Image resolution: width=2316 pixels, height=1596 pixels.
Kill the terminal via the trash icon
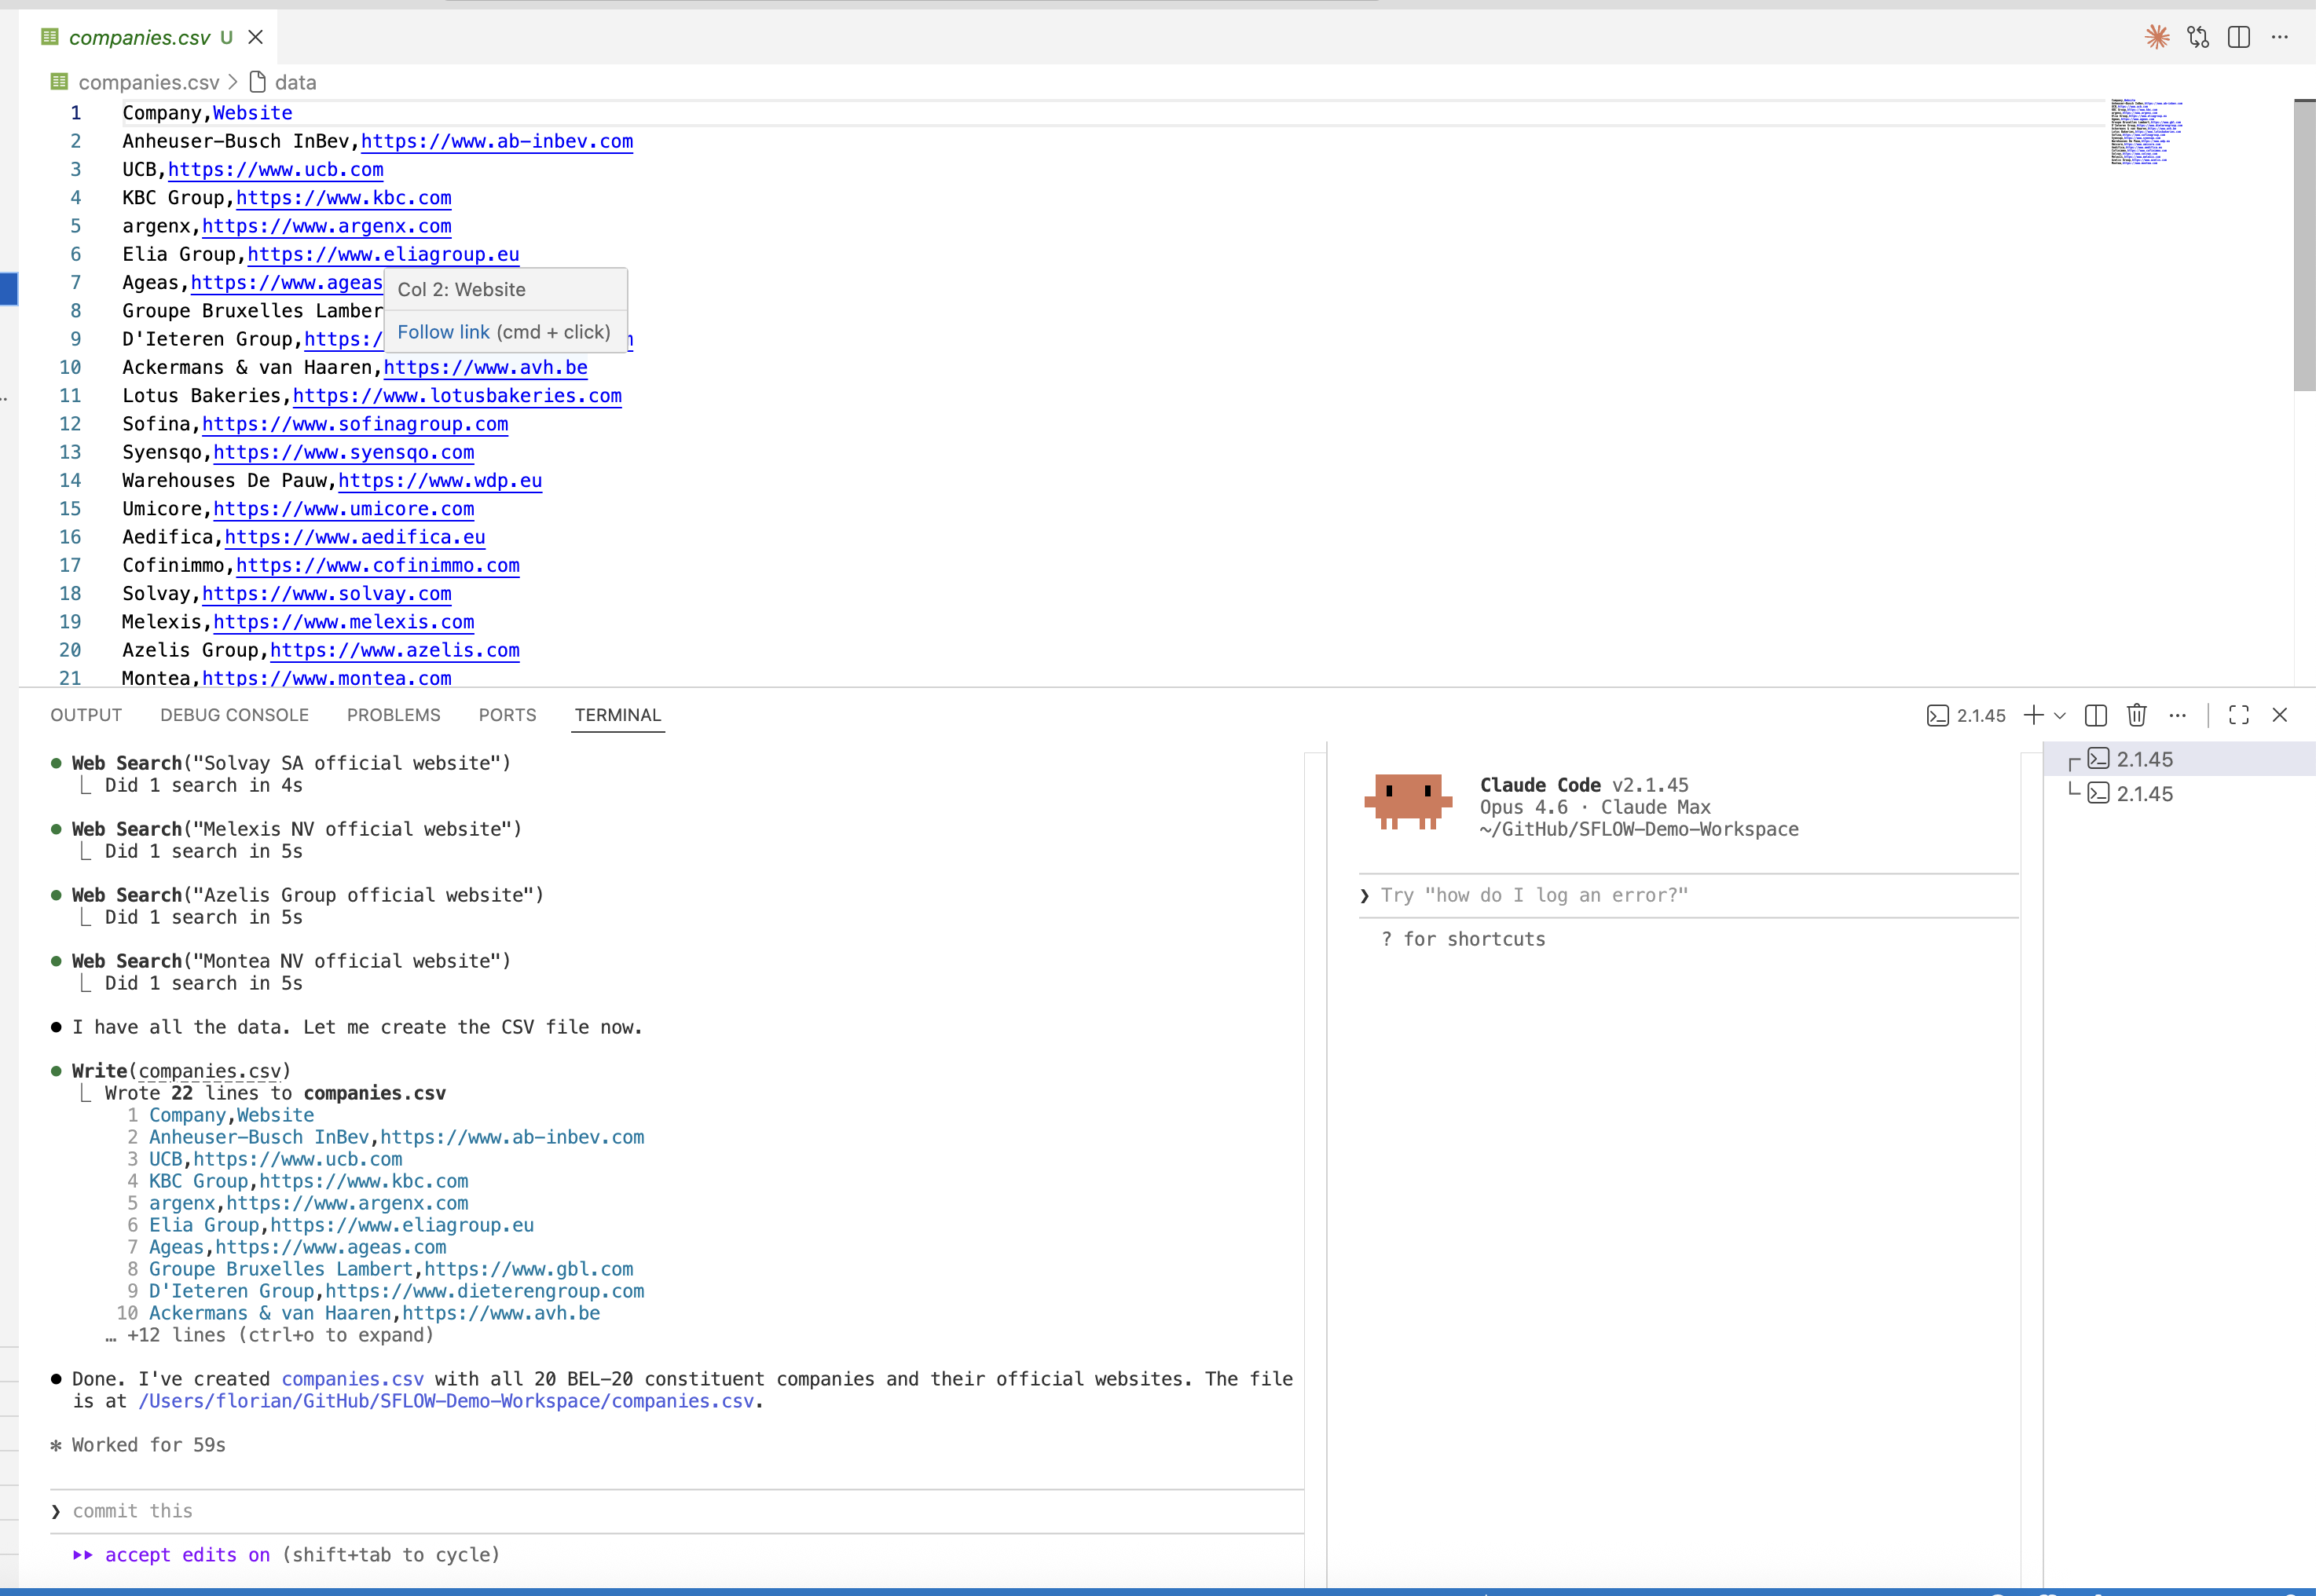tap(2137, 715)
